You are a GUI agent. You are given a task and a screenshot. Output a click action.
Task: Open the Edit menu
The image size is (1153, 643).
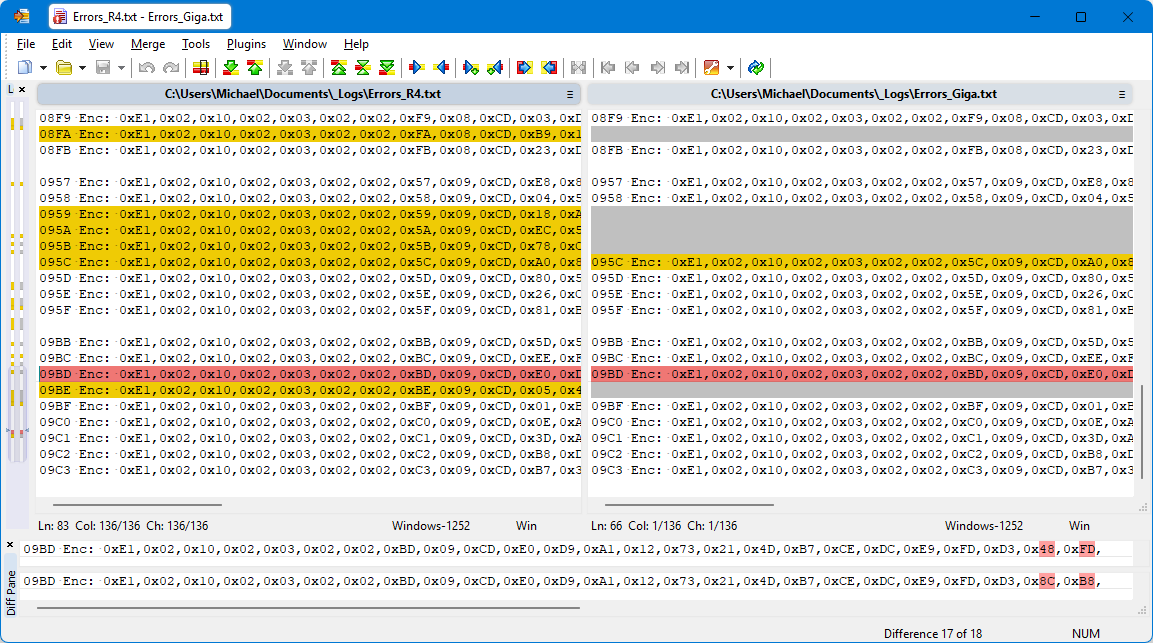pyautogui.click(x=62, y=44)
